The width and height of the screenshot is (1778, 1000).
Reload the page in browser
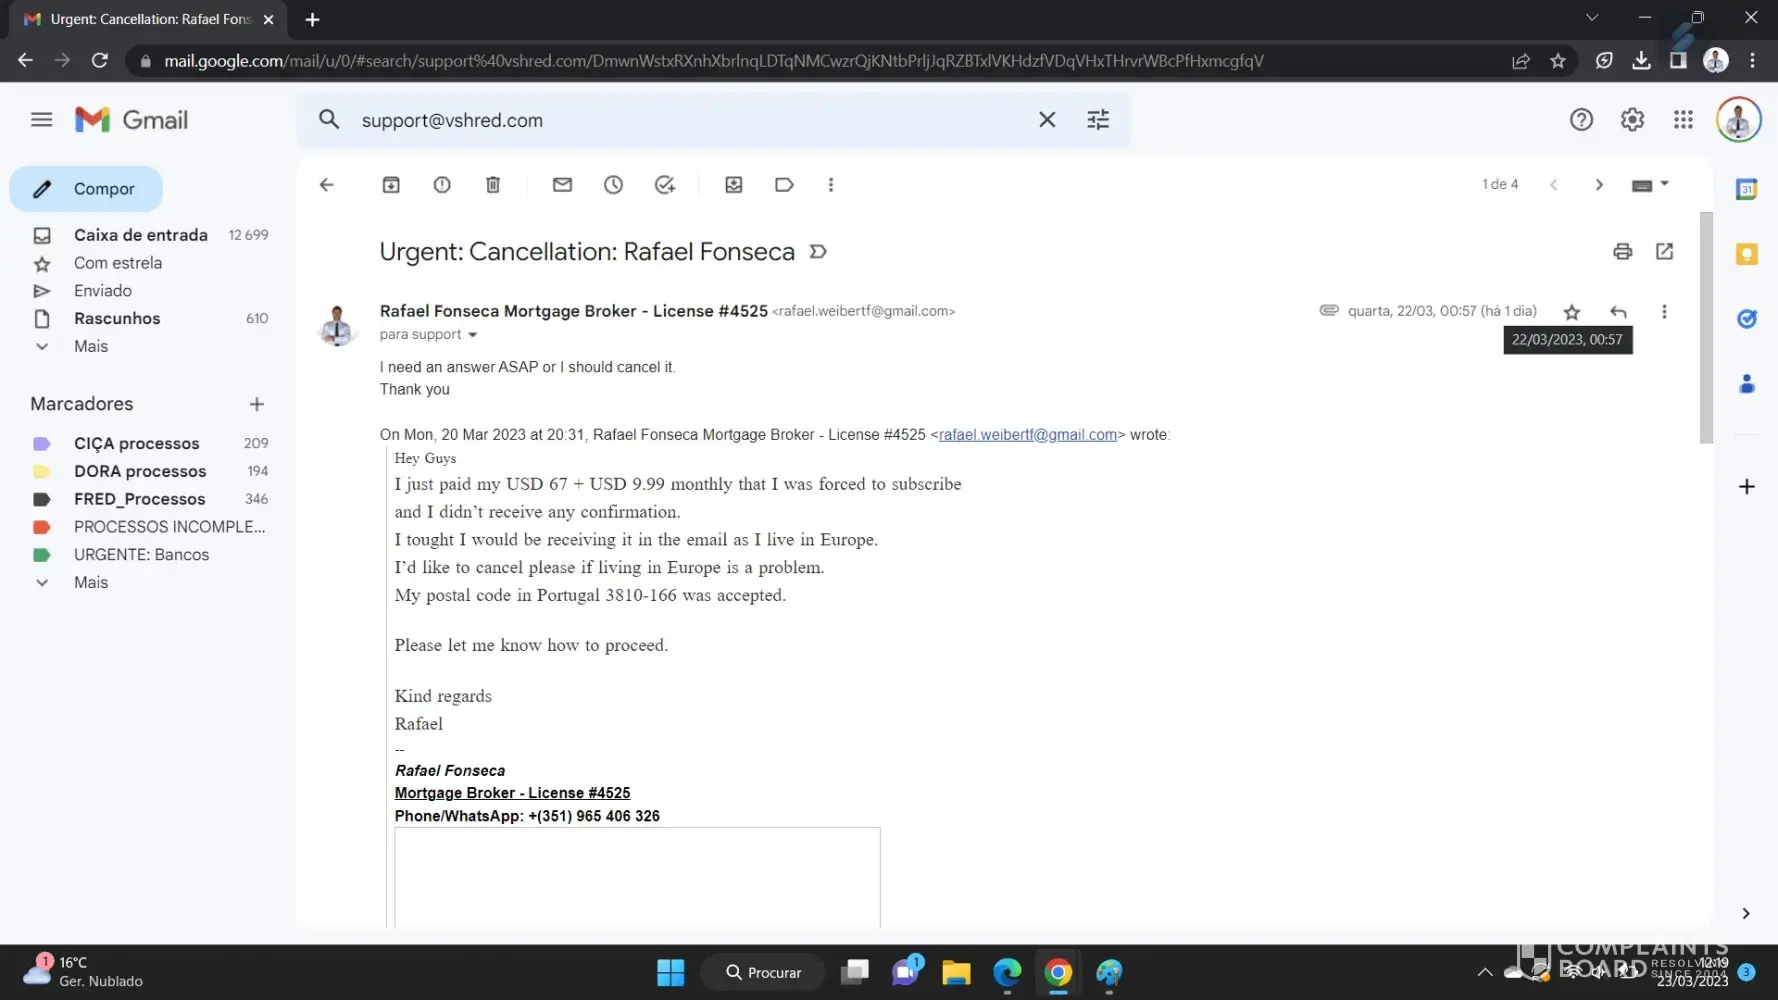[99, 61]
